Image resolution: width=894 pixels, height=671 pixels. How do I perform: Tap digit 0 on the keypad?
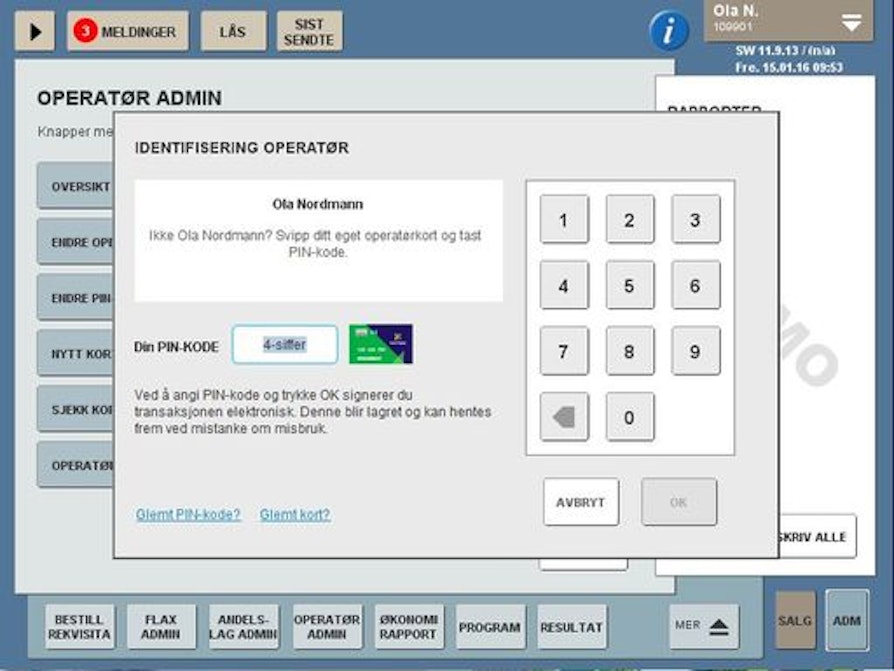629,417
